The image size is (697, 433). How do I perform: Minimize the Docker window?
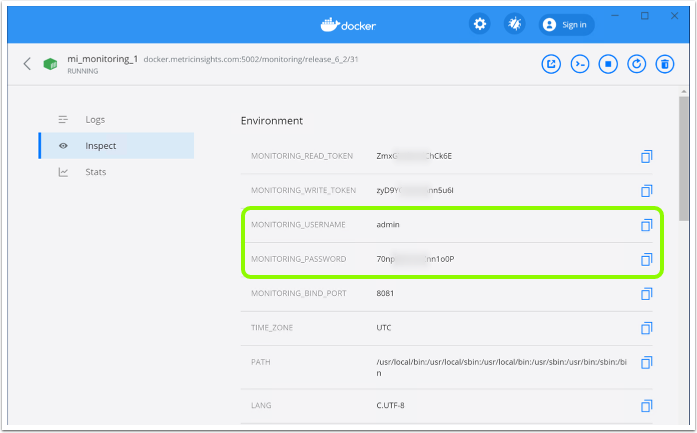615,16
